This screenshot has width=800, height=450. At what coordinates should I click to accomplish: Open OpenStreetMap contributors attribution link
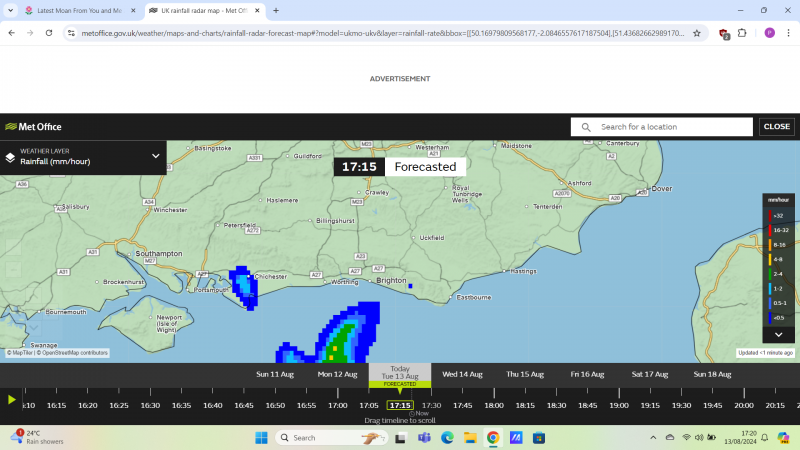tap(72, 353)
